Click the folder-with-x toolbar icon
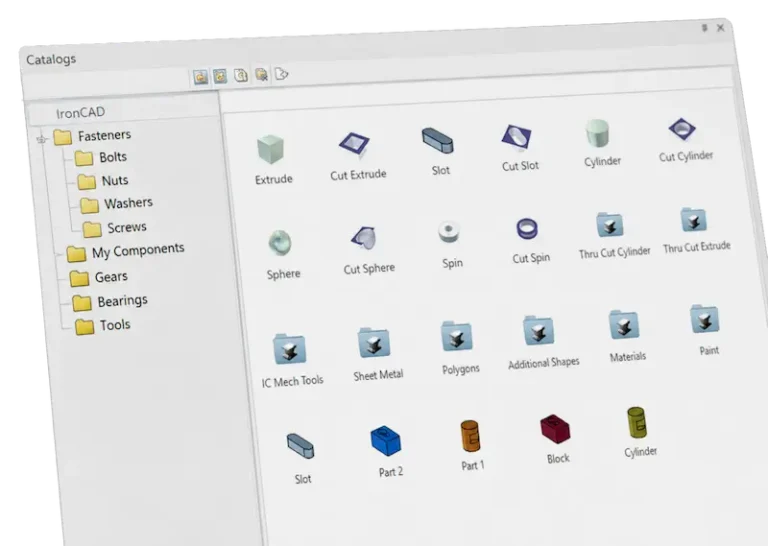This screenshot has width=768, height=546. click(262, 75)
